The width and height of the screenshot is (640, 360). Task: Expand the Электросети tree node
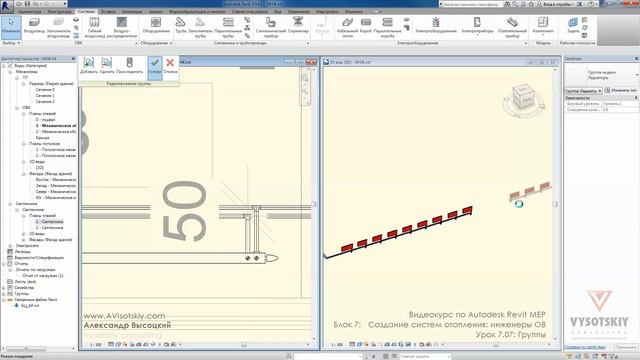click(x=10, y=246)
